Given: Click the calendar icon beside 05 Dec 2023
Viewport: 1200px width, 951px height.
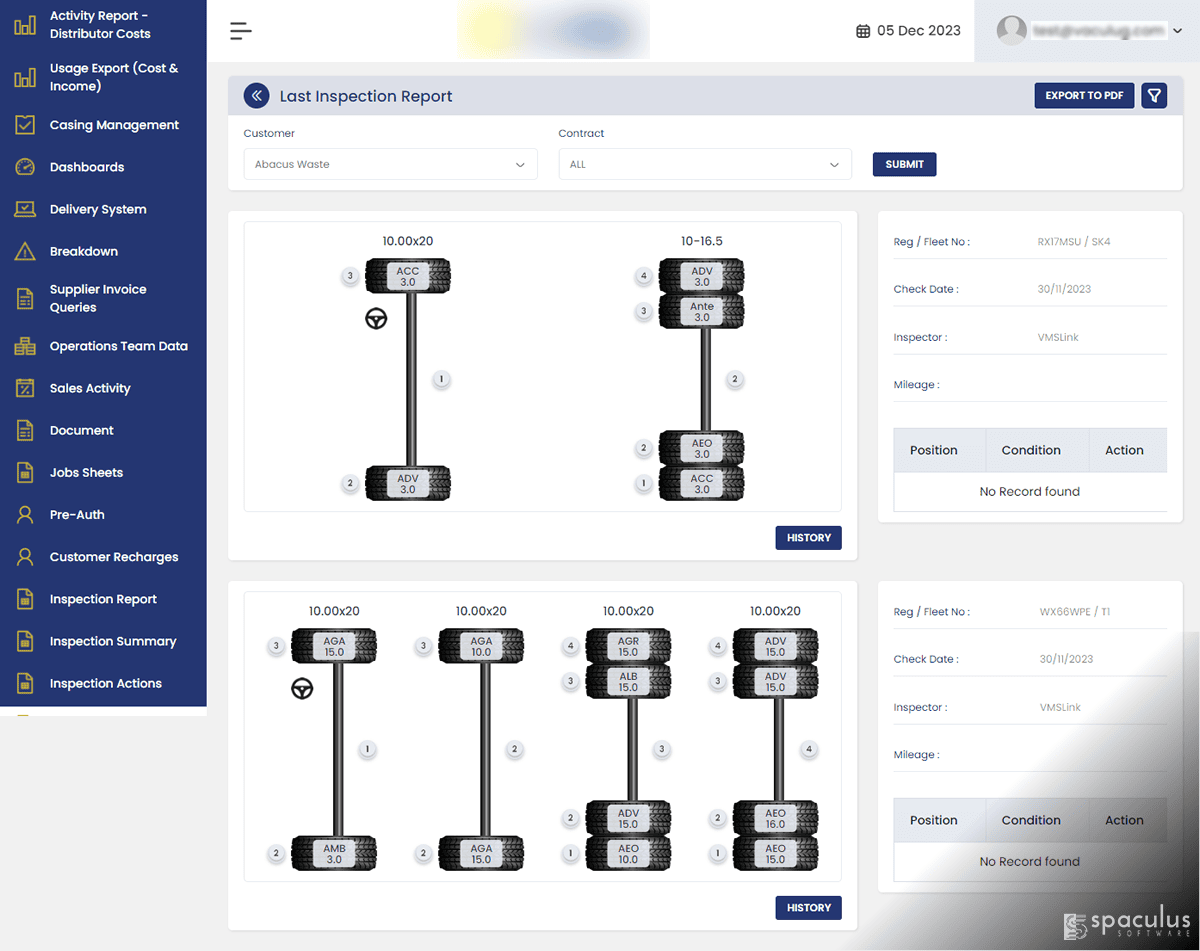Looking at the screenshot, I should pyautogui.click(x=863, y=31).
